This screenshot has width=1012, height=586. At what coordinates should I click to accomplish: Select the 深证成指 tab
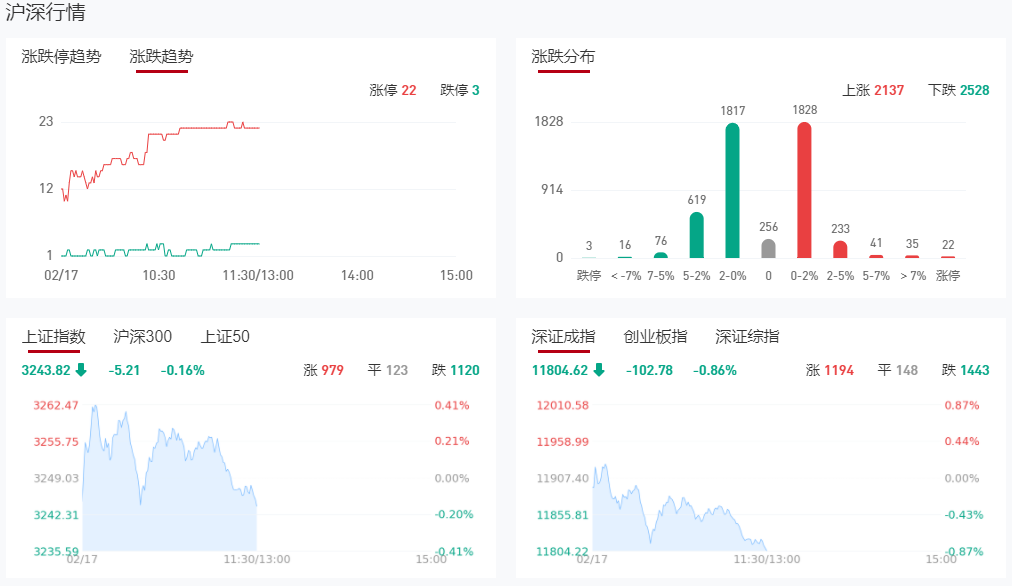(x=564, y=337)
